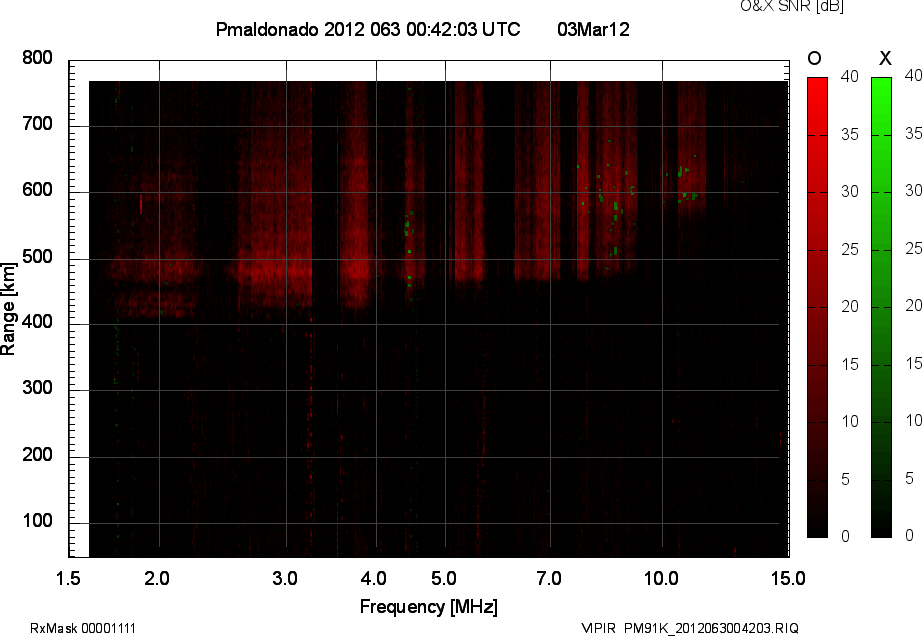This screenshot has height=636, width=922.
Task: Select the title text 'Pmaldonado 2012 063 00:42:03 UTC'
Action: 368,29
